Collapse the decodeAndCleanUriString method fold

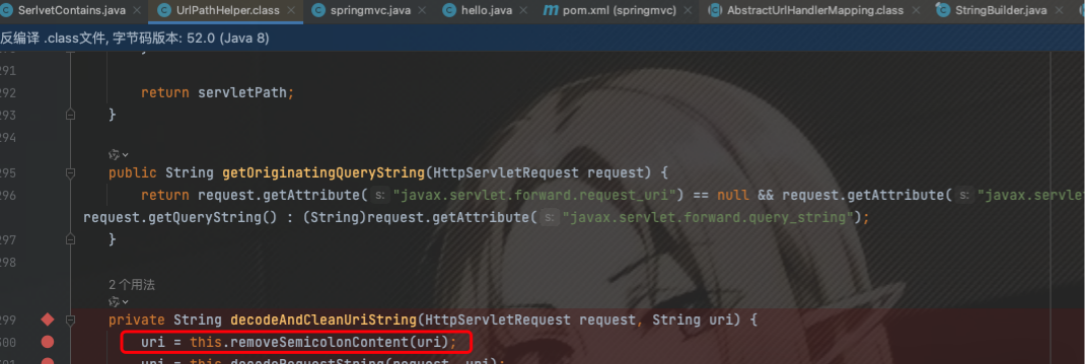70,320
